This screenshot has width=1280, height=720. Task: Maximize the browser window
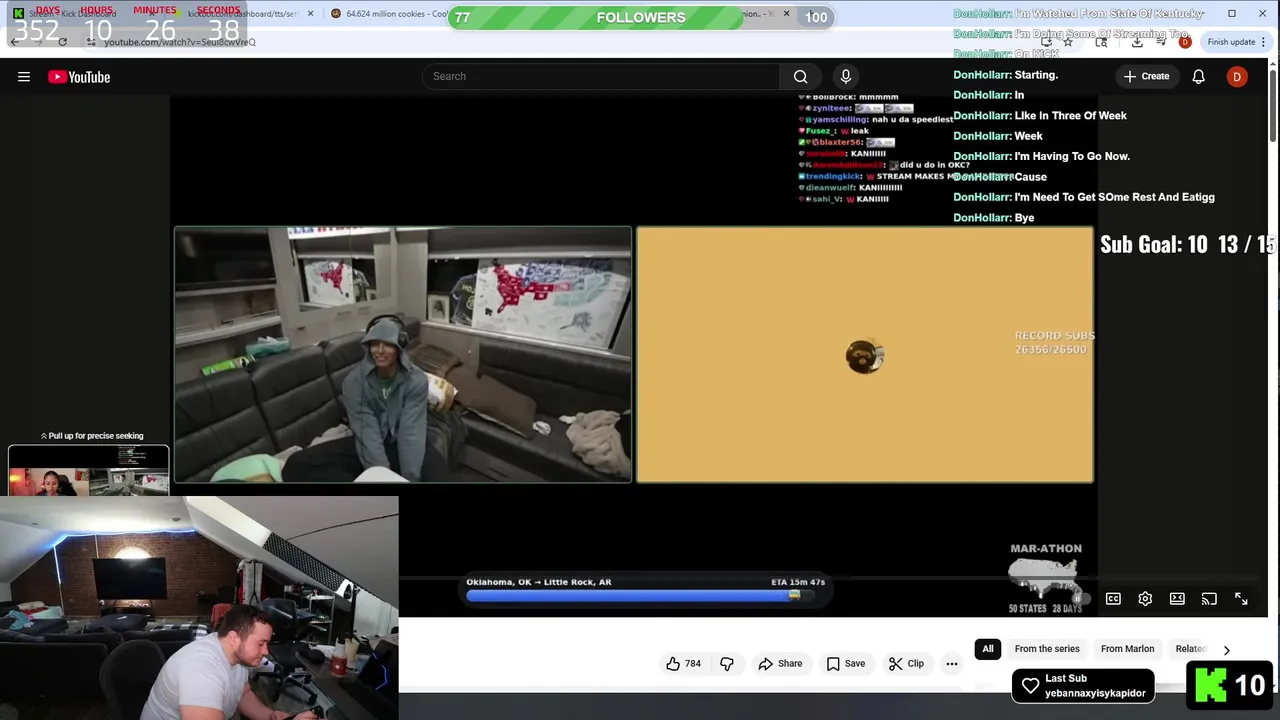tap(1232, 14)
